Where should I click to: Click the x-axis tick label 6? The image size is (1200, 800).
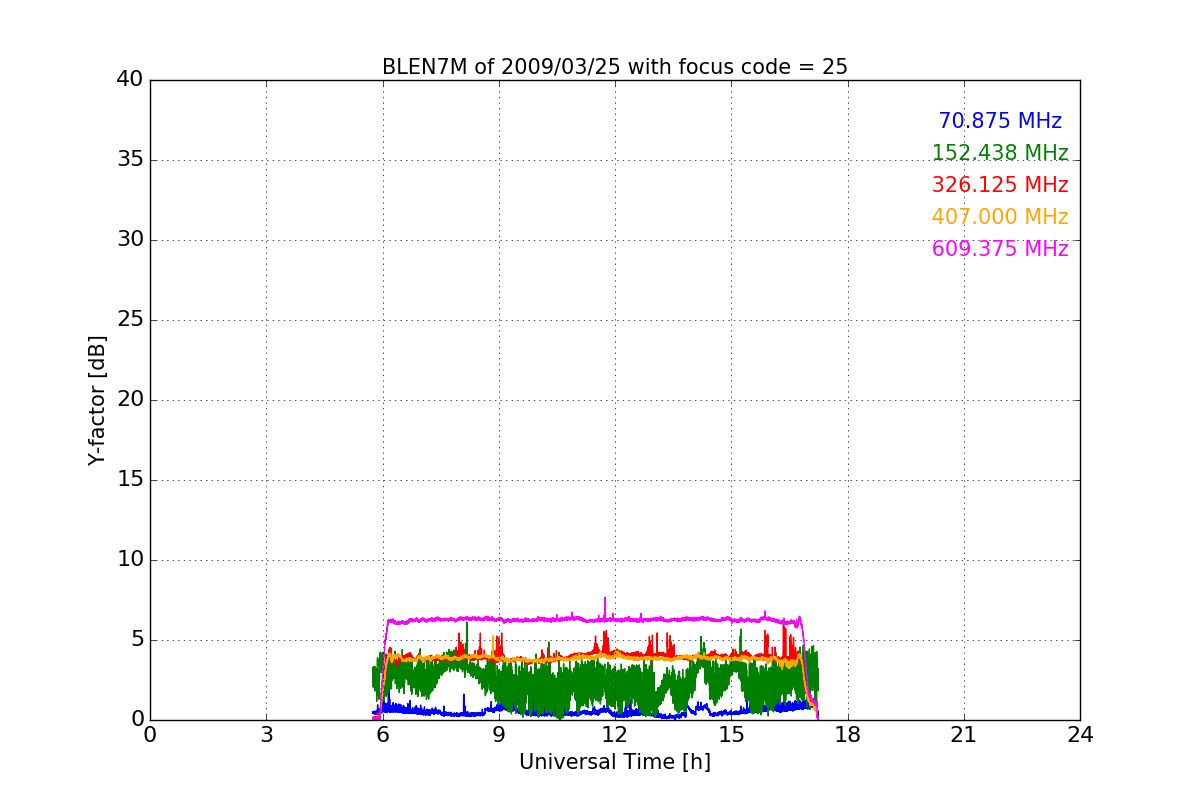click(x=382, y=735)
